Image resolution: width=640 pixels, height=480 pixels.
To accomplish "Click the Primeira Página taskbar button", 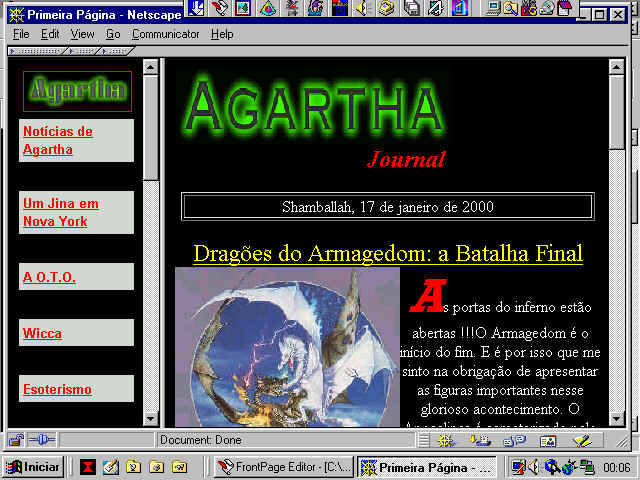I will click(427, 467).
